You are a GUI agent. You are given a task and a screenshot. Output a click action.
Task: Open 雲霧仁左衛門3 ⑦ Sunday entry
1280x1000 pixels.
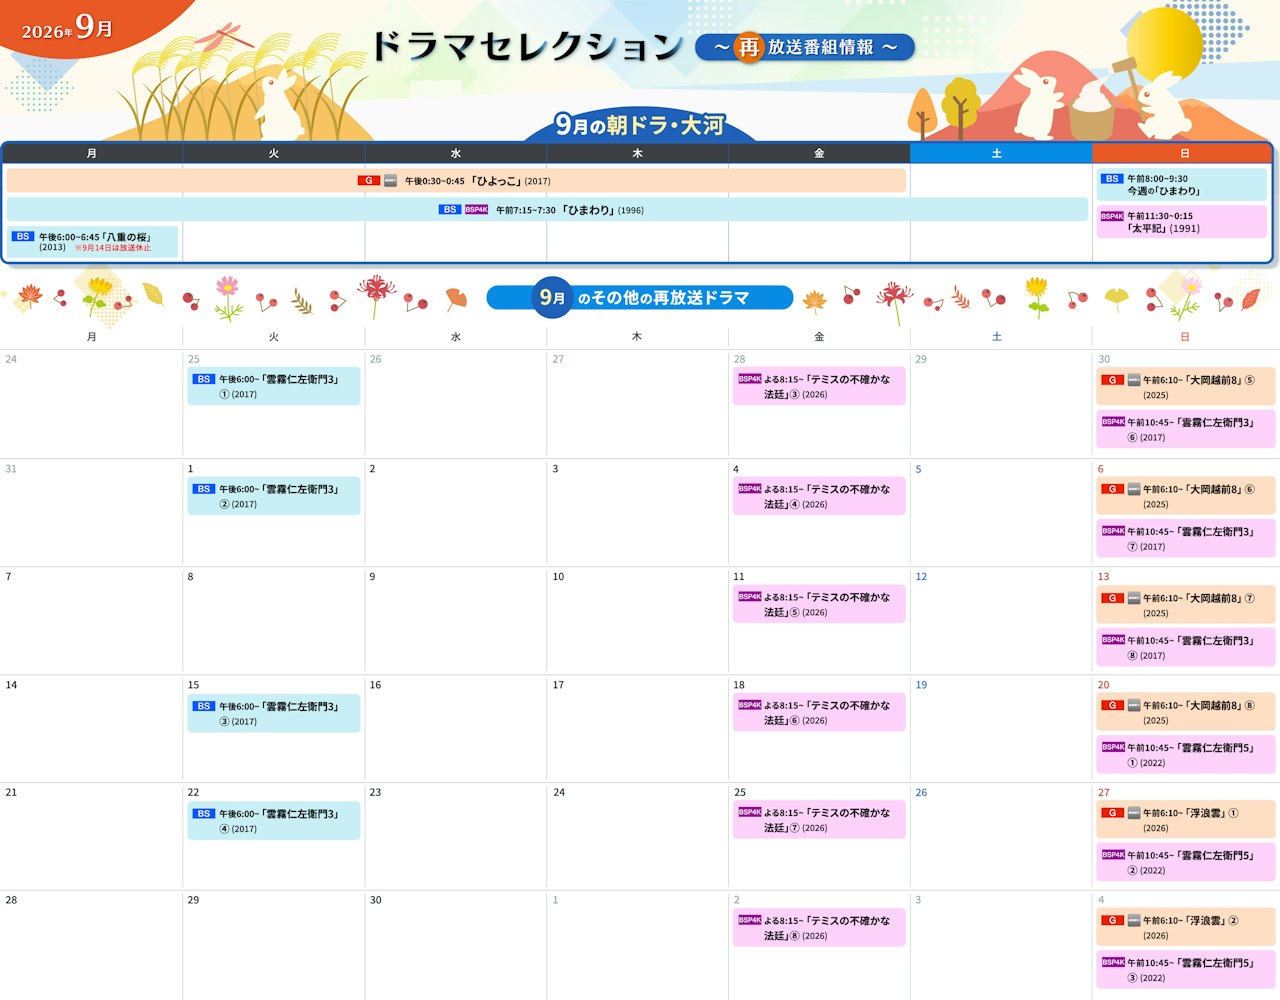click(1186, 539)
